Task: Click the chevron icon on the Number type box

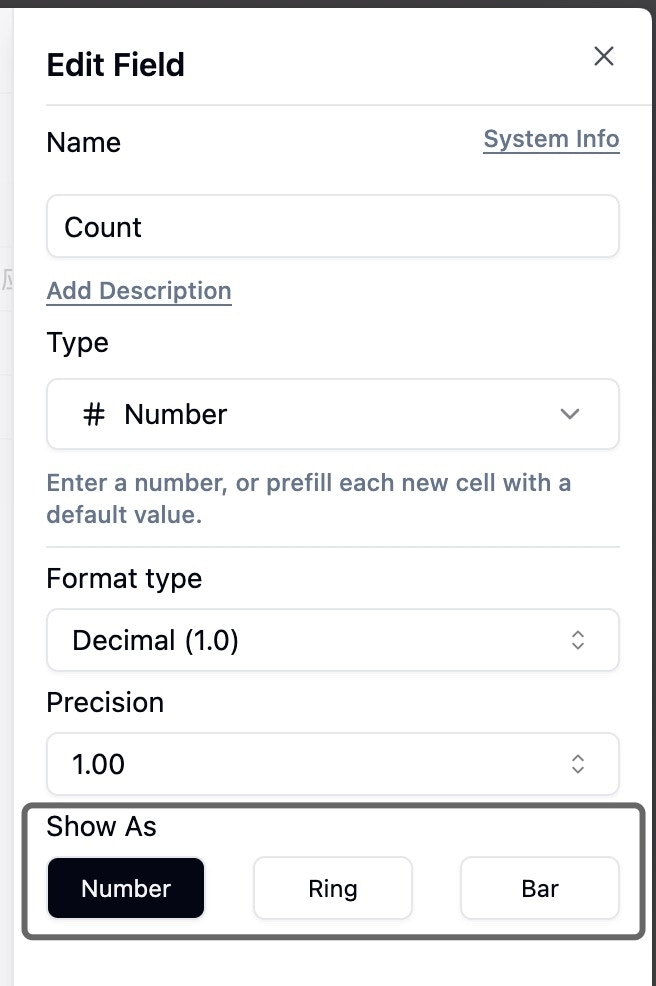Action: [x=569, y=413]
